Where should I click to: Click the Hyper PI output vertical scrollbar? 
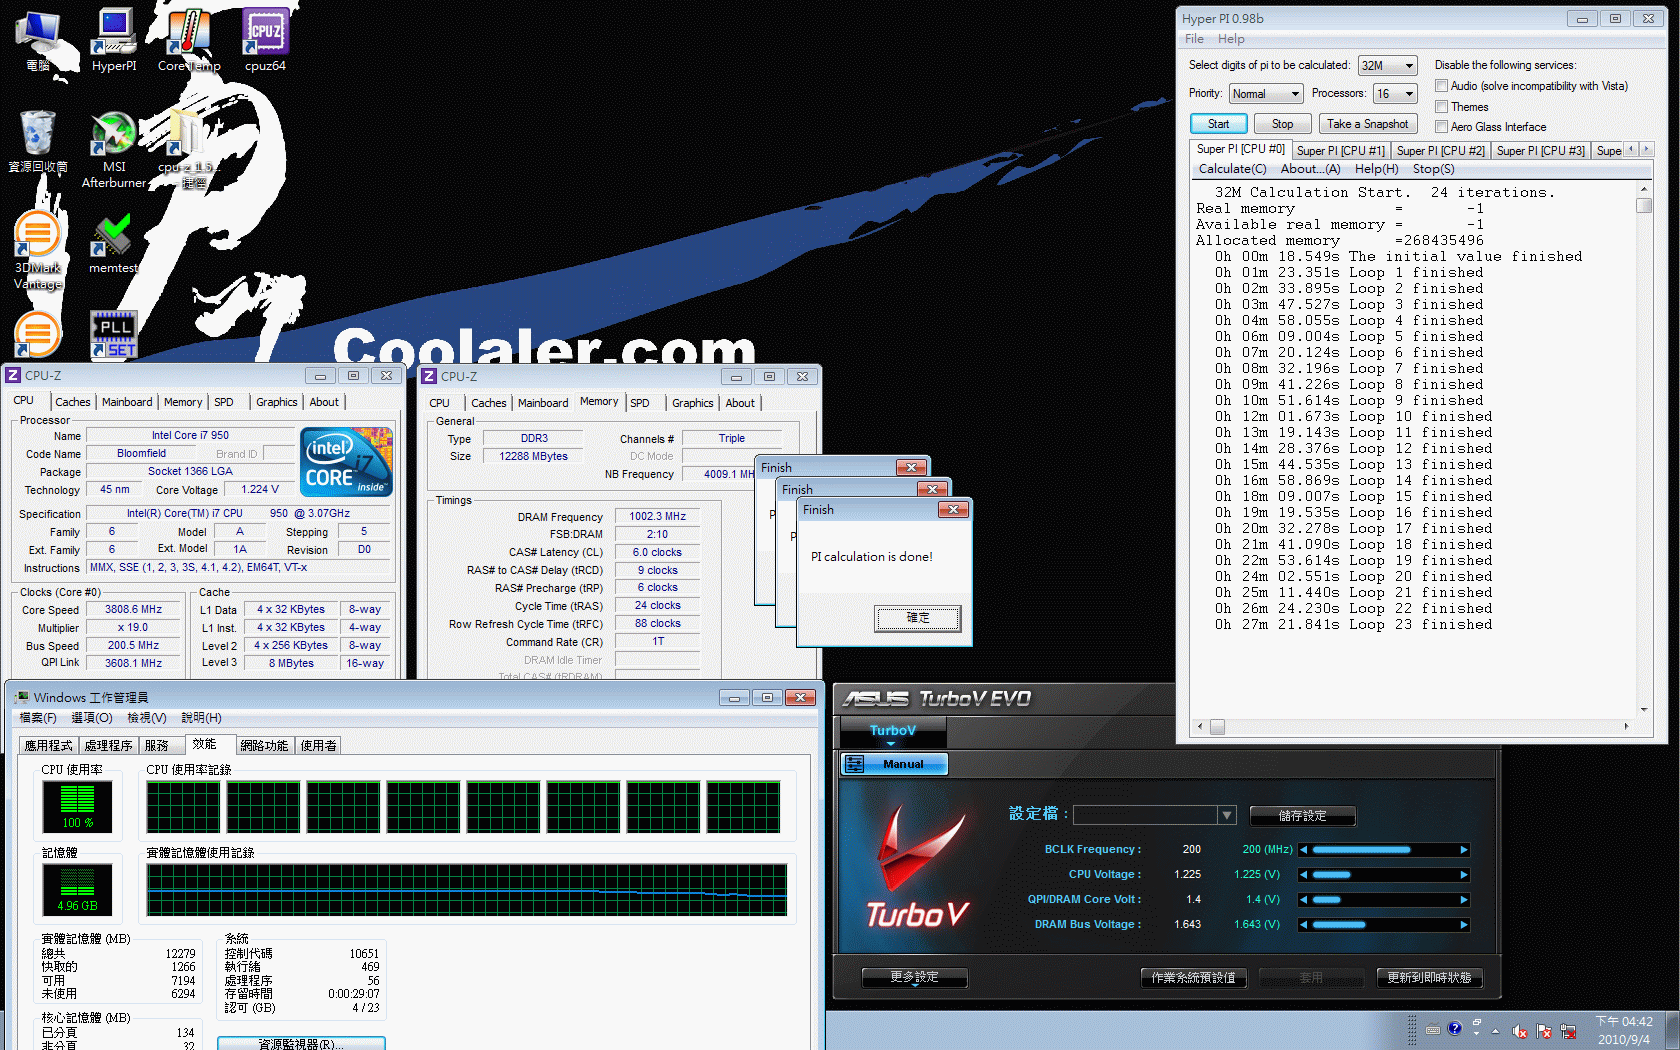point(1643,449)
